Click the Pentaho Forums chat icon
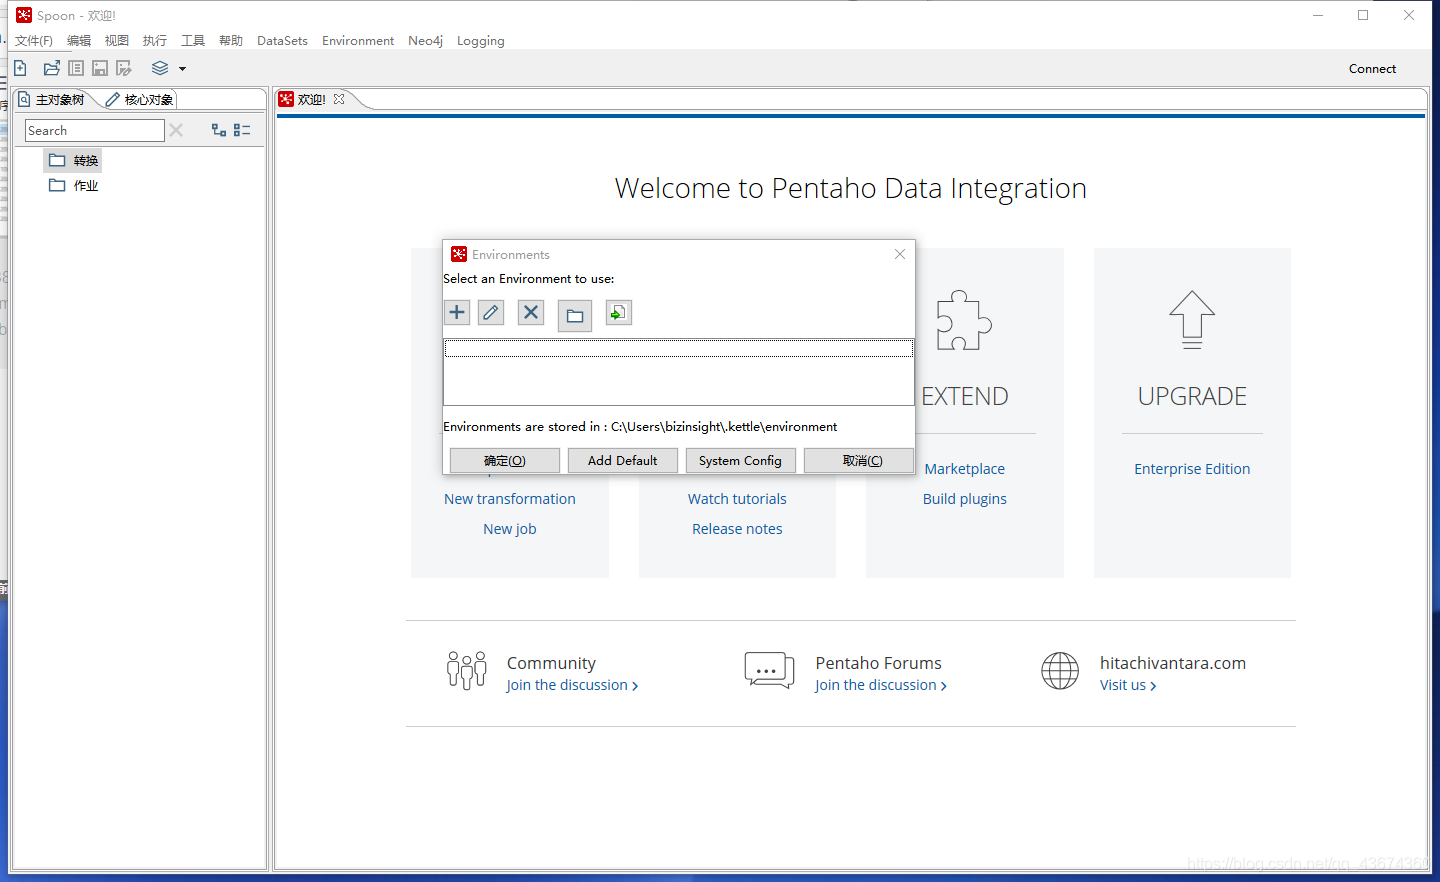 point(769,670)
